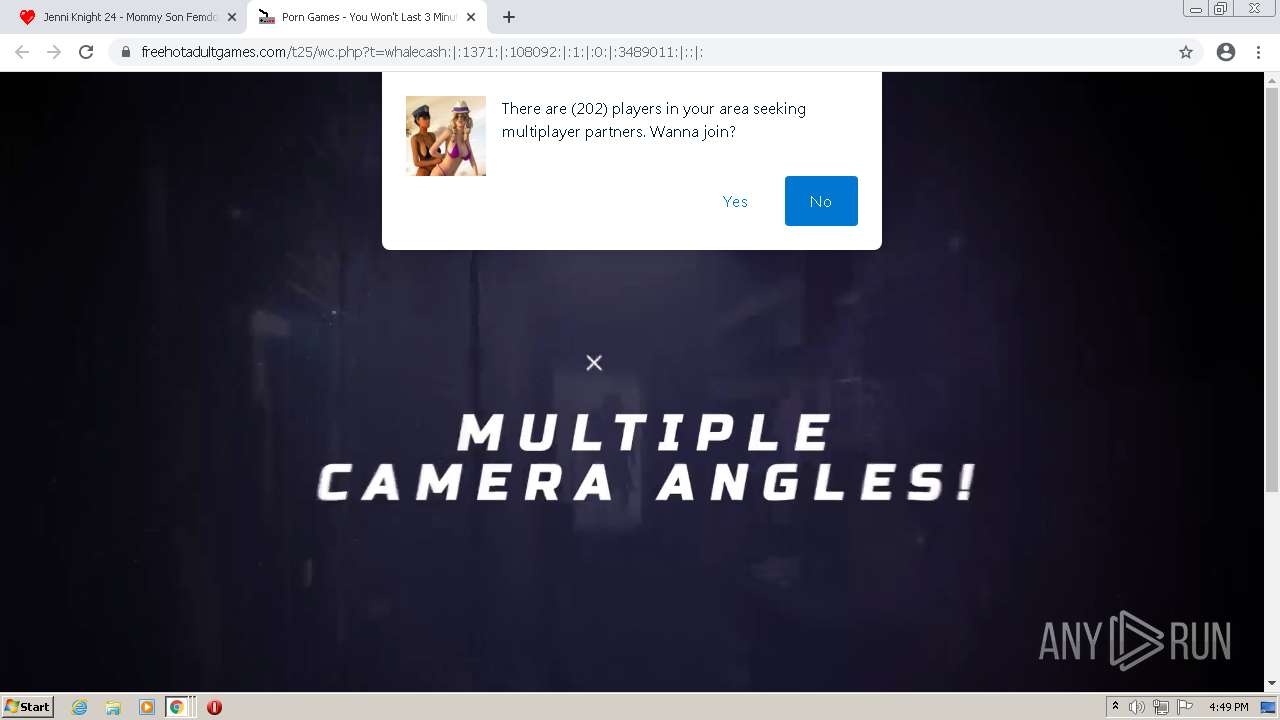The image size is (1280, 720).
Task: Close the Porn Games tab
Action: tap(471, 17)
